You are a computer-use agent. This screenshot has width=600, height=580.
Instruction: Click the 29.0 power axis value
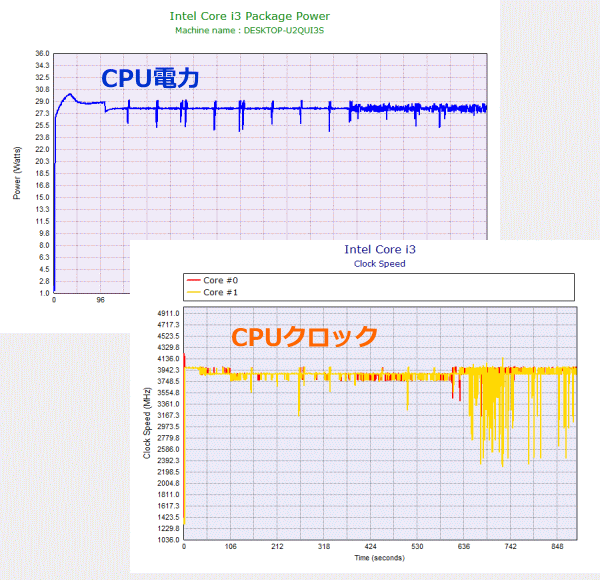point(42,101)
